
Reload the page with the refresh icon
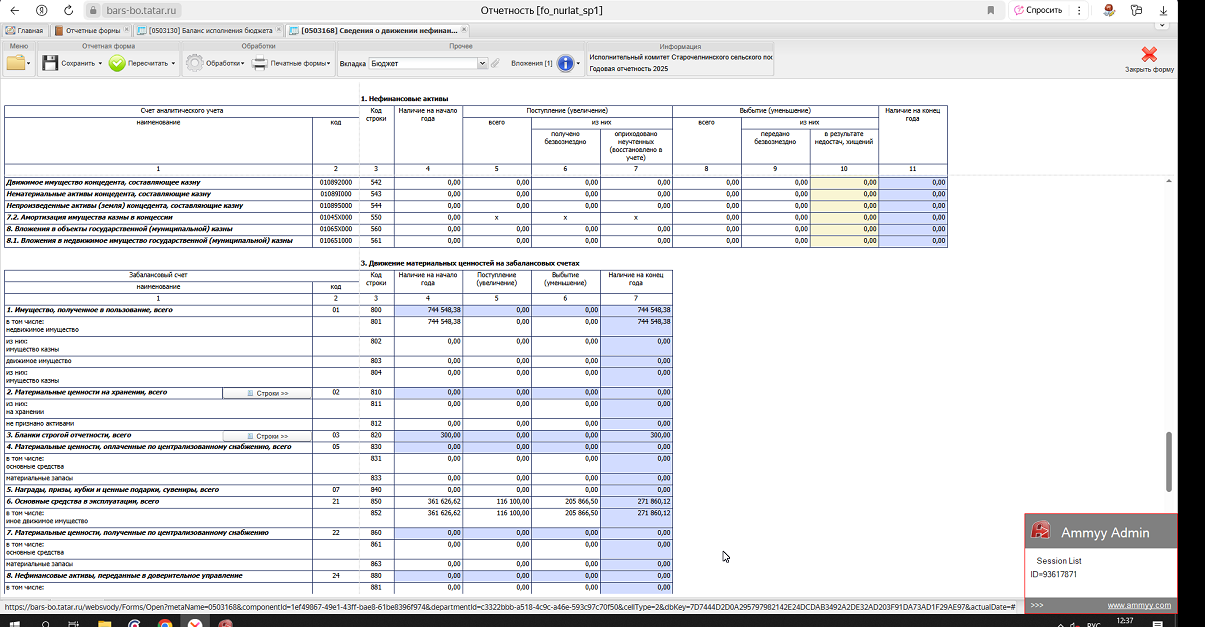coord(69,9)
